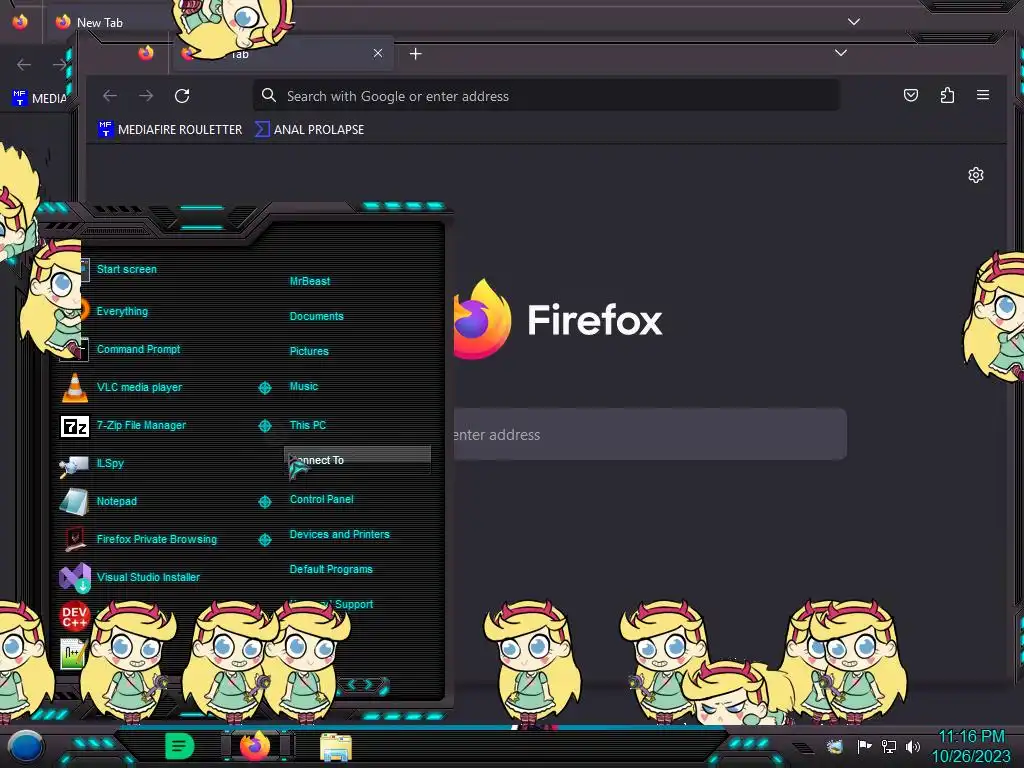Click the start orb button on taskbar

(x=25, y=746)
